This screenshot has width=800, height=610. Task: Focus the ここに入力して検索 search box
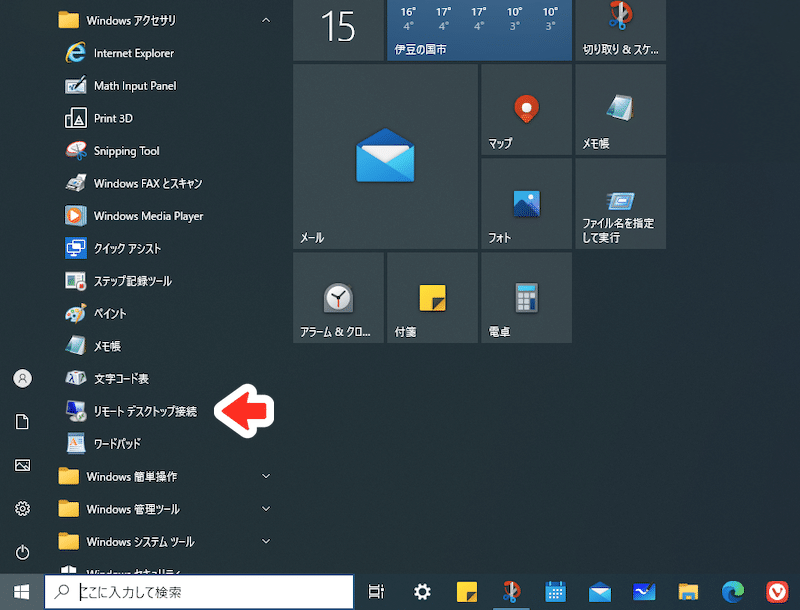pyautogui.click(x=199, y=592)
